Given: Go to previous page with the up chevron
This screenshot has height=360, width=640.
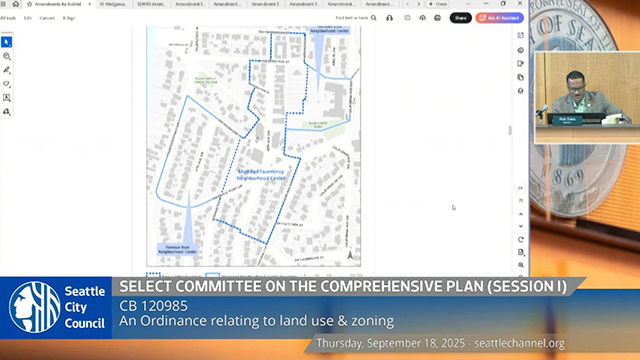Looking at the screenshot, I should [520, 214].
